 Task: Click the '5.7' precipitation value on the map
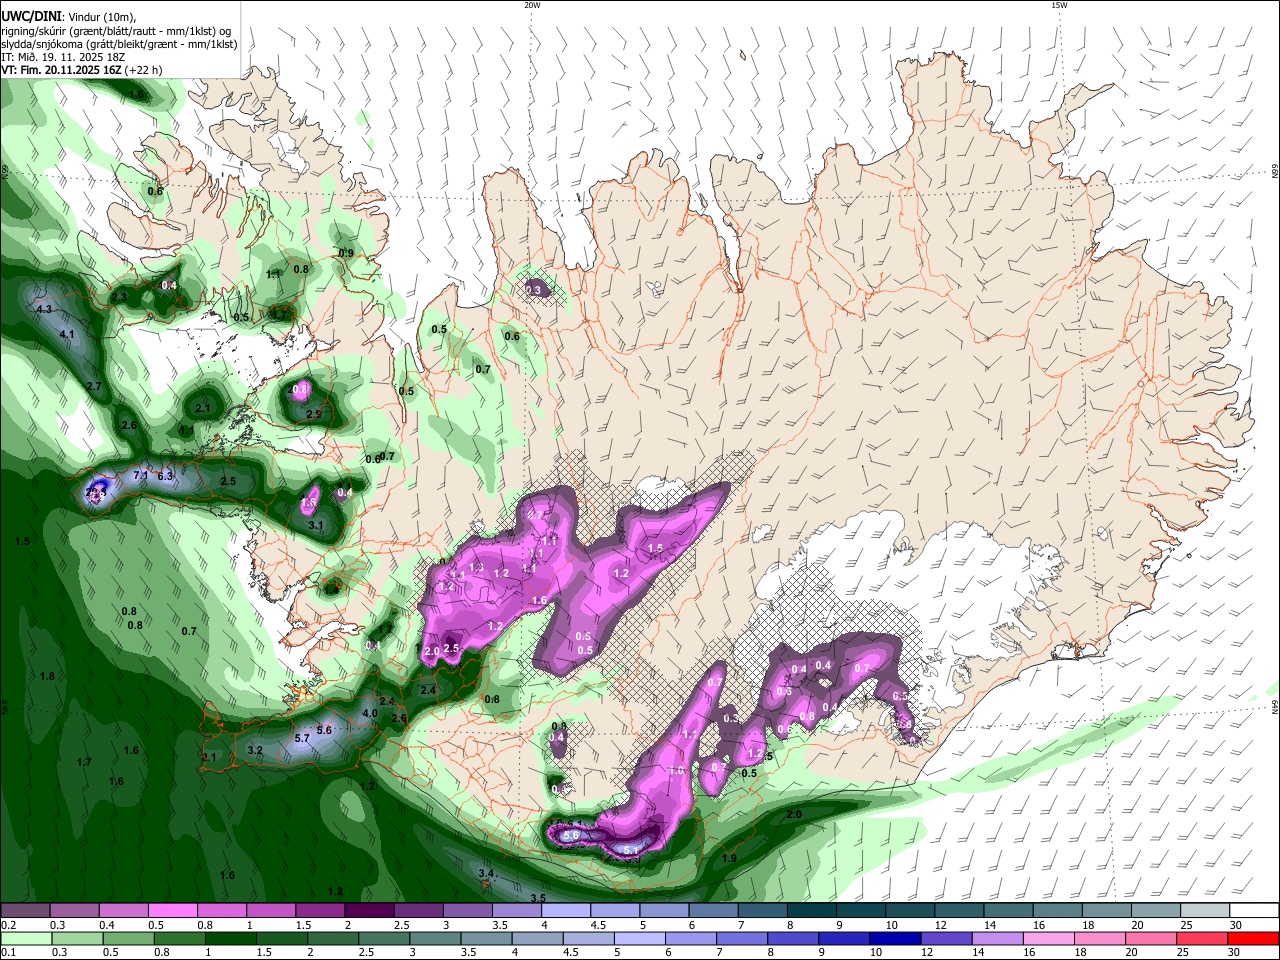click(302, 738)
